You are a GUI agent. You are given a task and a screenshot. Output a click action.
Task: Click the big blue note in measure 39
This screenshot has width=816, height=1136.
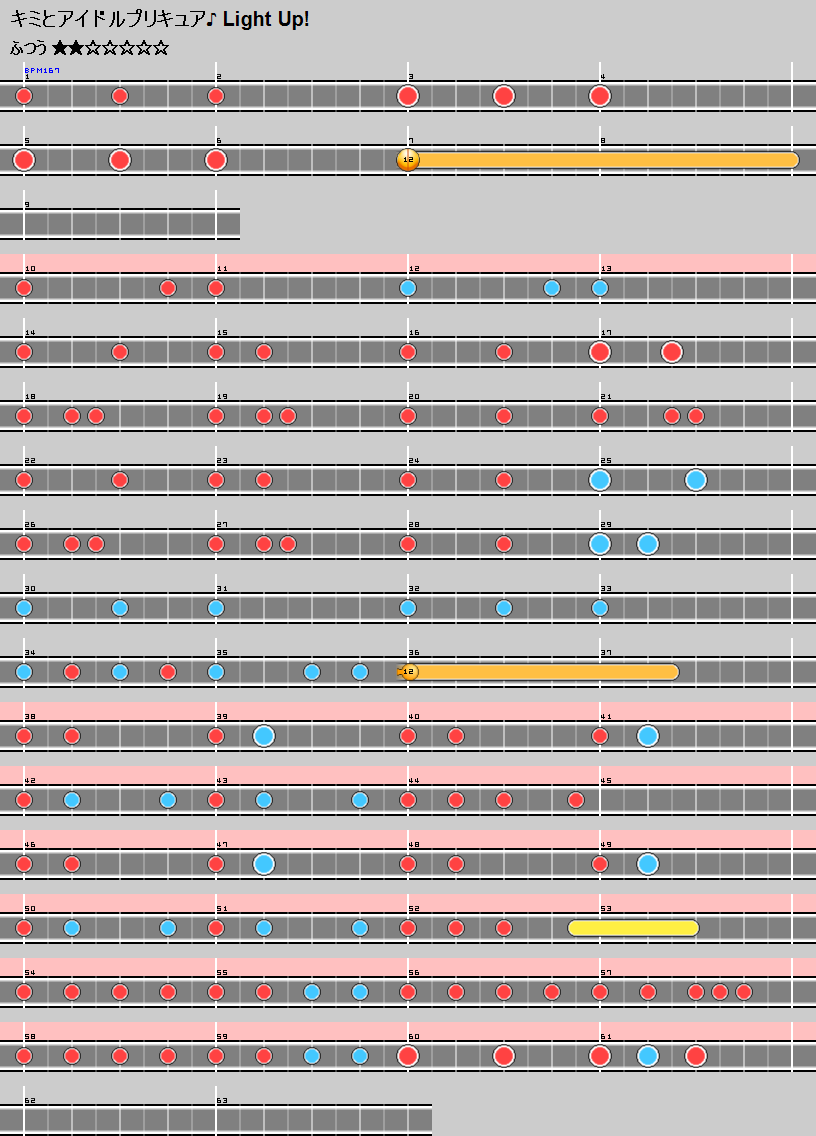[264, 736]
